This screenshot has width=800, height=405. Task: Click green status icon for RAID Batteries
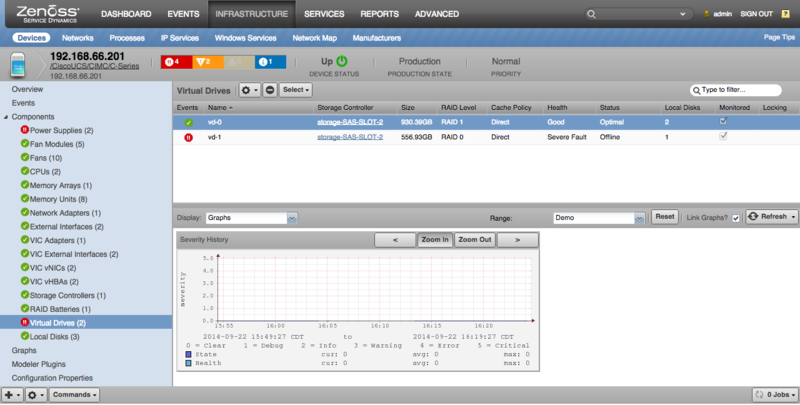(24, 309)
